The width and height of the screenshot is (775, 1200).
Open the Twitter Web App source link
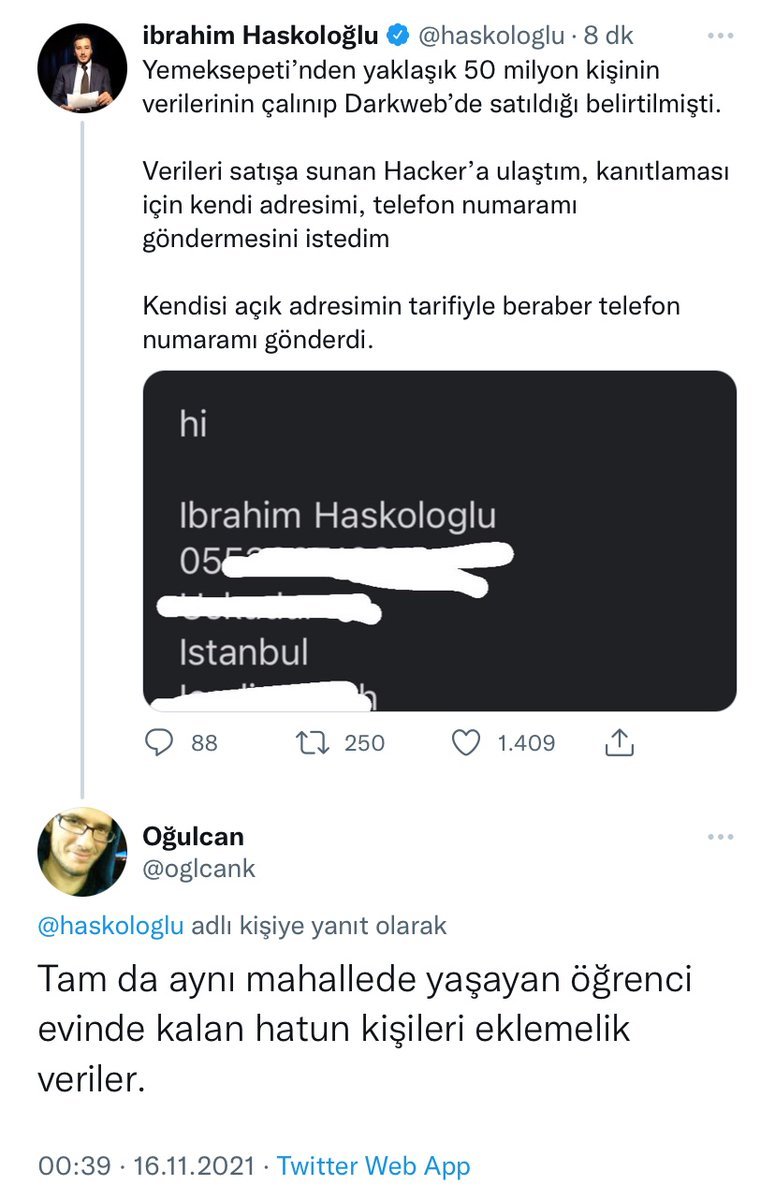point(373,1165)
